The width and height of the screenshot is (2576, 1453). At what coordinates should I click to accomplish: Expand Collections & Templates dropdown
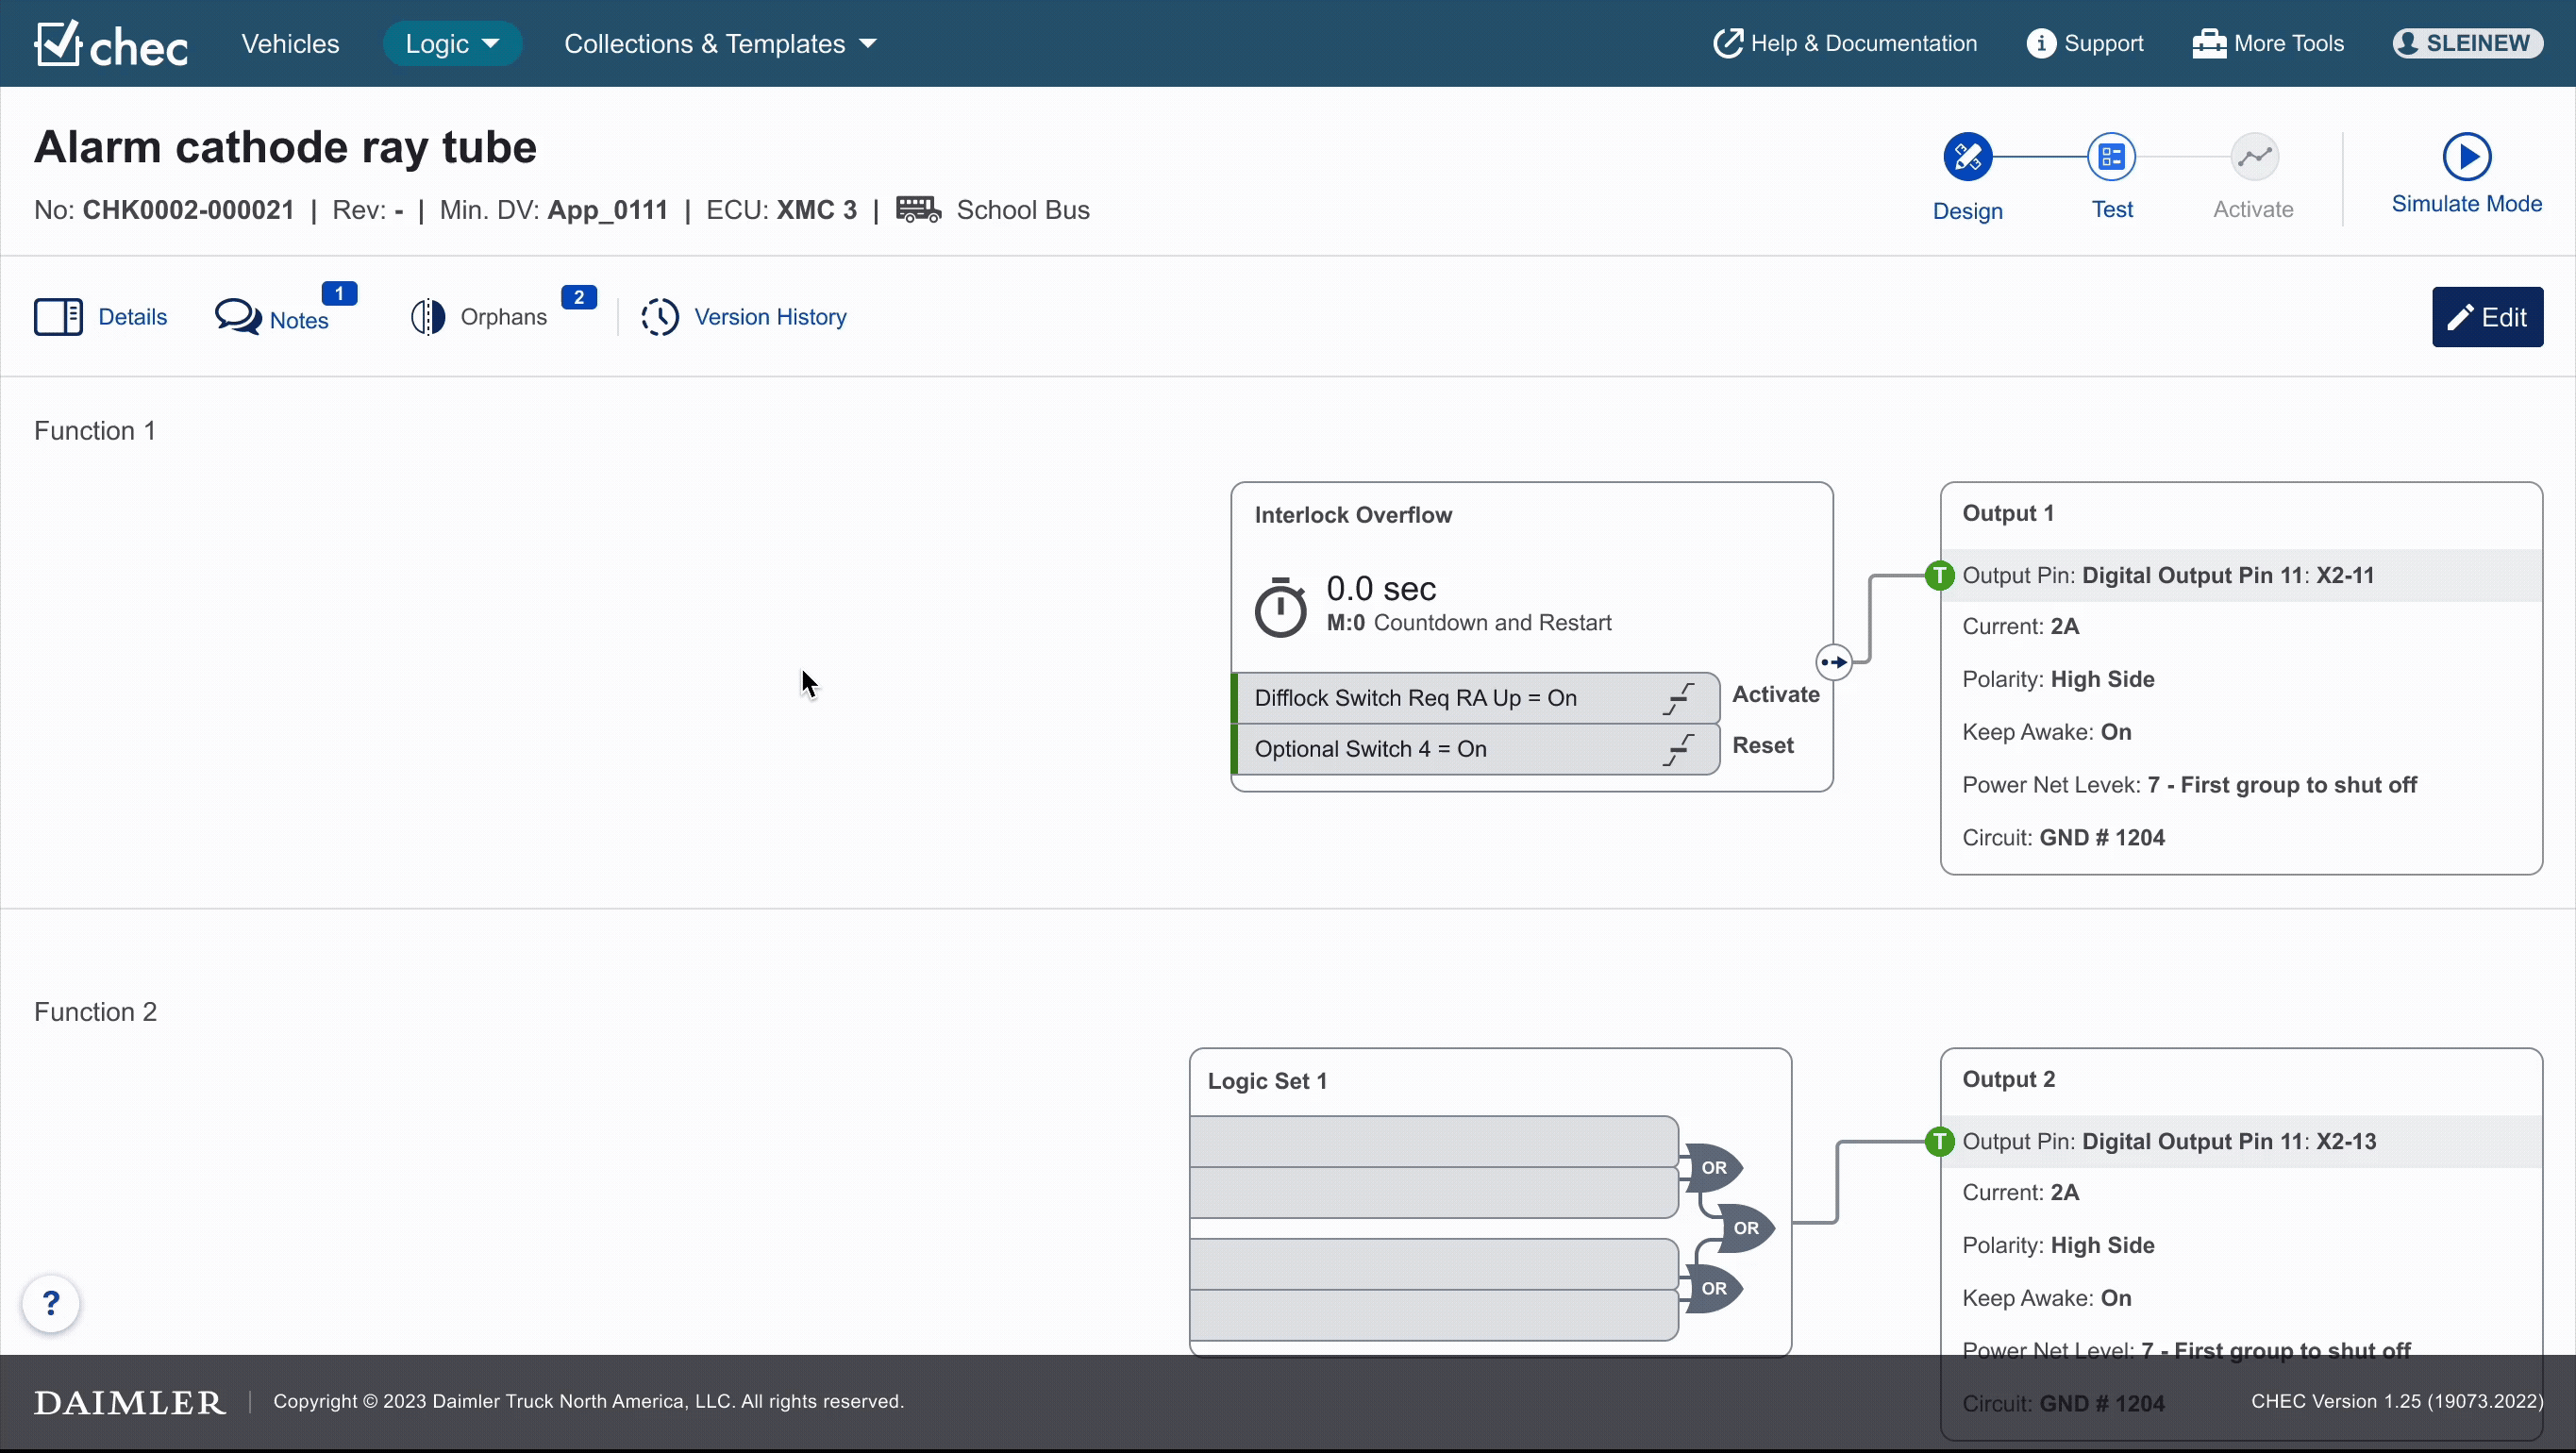[x=720, y=44]
